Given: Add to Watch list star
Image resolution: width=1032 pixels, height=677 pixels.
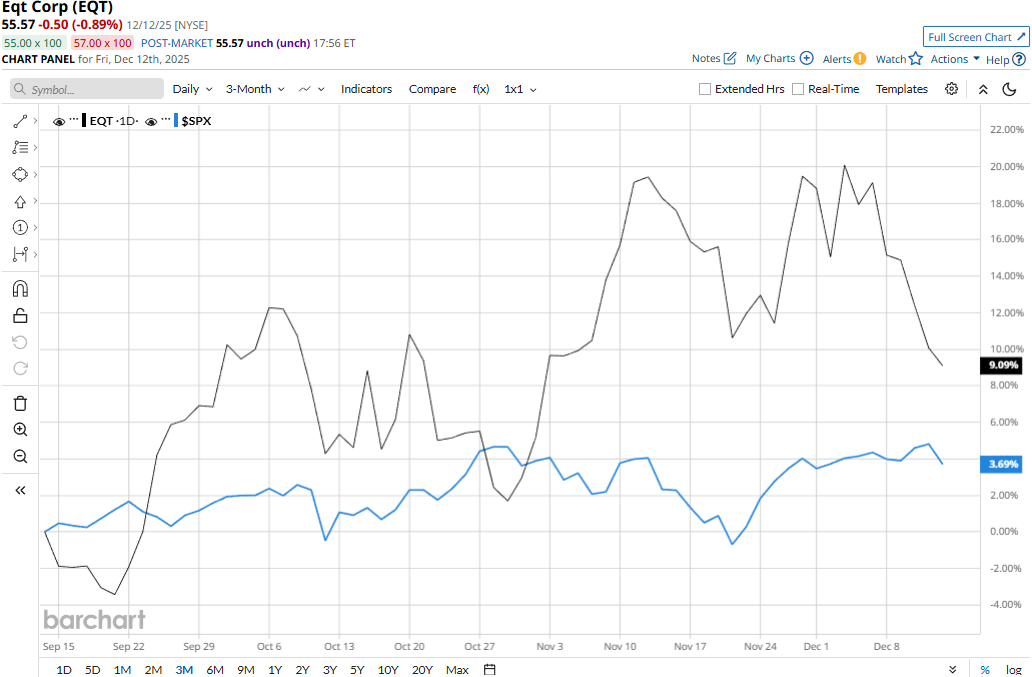Looking at the screenshot, I should pos(916,59).
